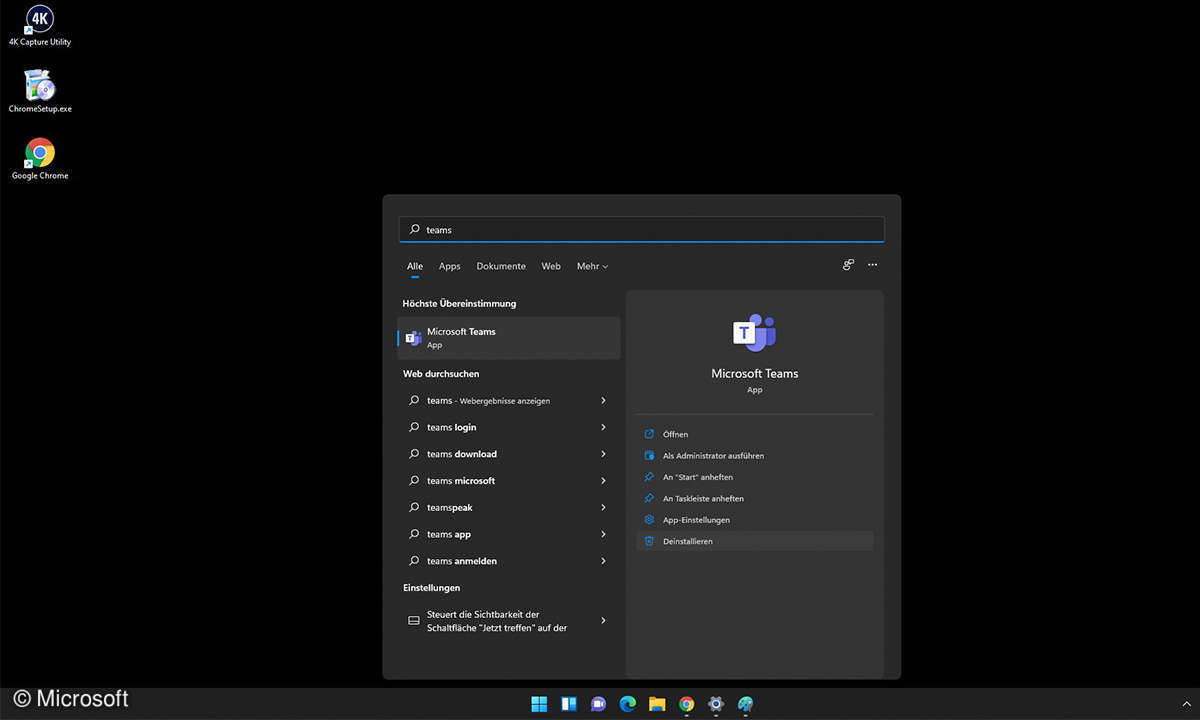This screenshot has height=720, width=1200.
Task: Open the Teams Chat icon on taskbar
Action: [x=598, y=704]
